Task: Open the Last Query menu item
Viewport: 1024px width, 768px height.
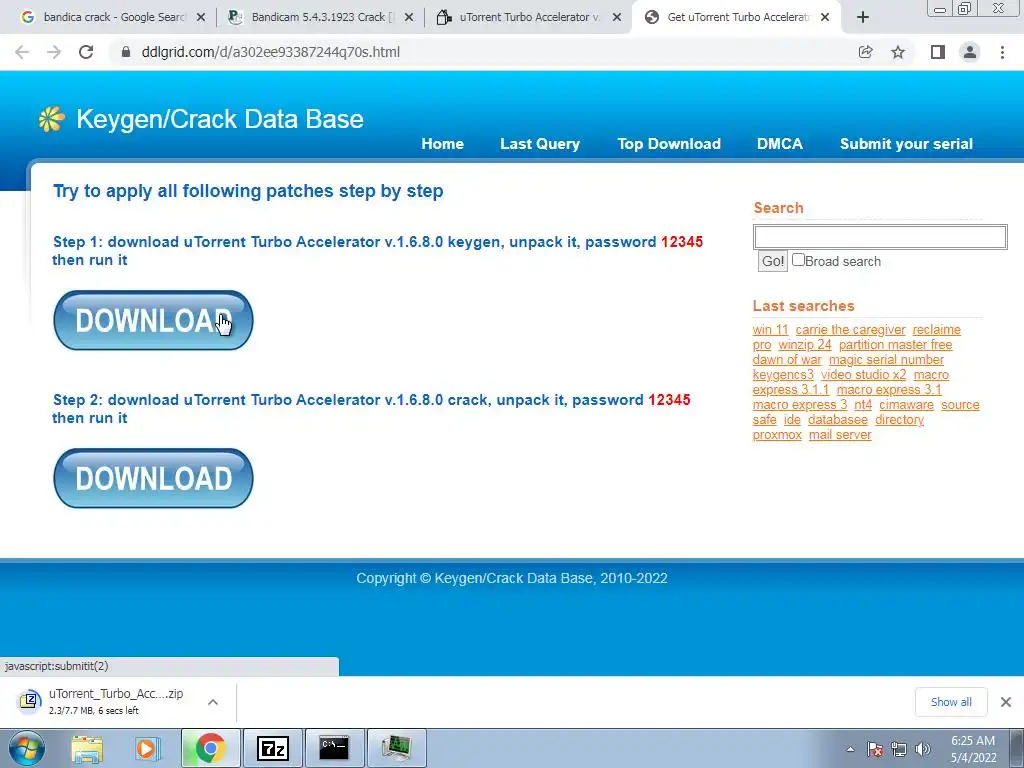Action: click(x=540, y=144)
